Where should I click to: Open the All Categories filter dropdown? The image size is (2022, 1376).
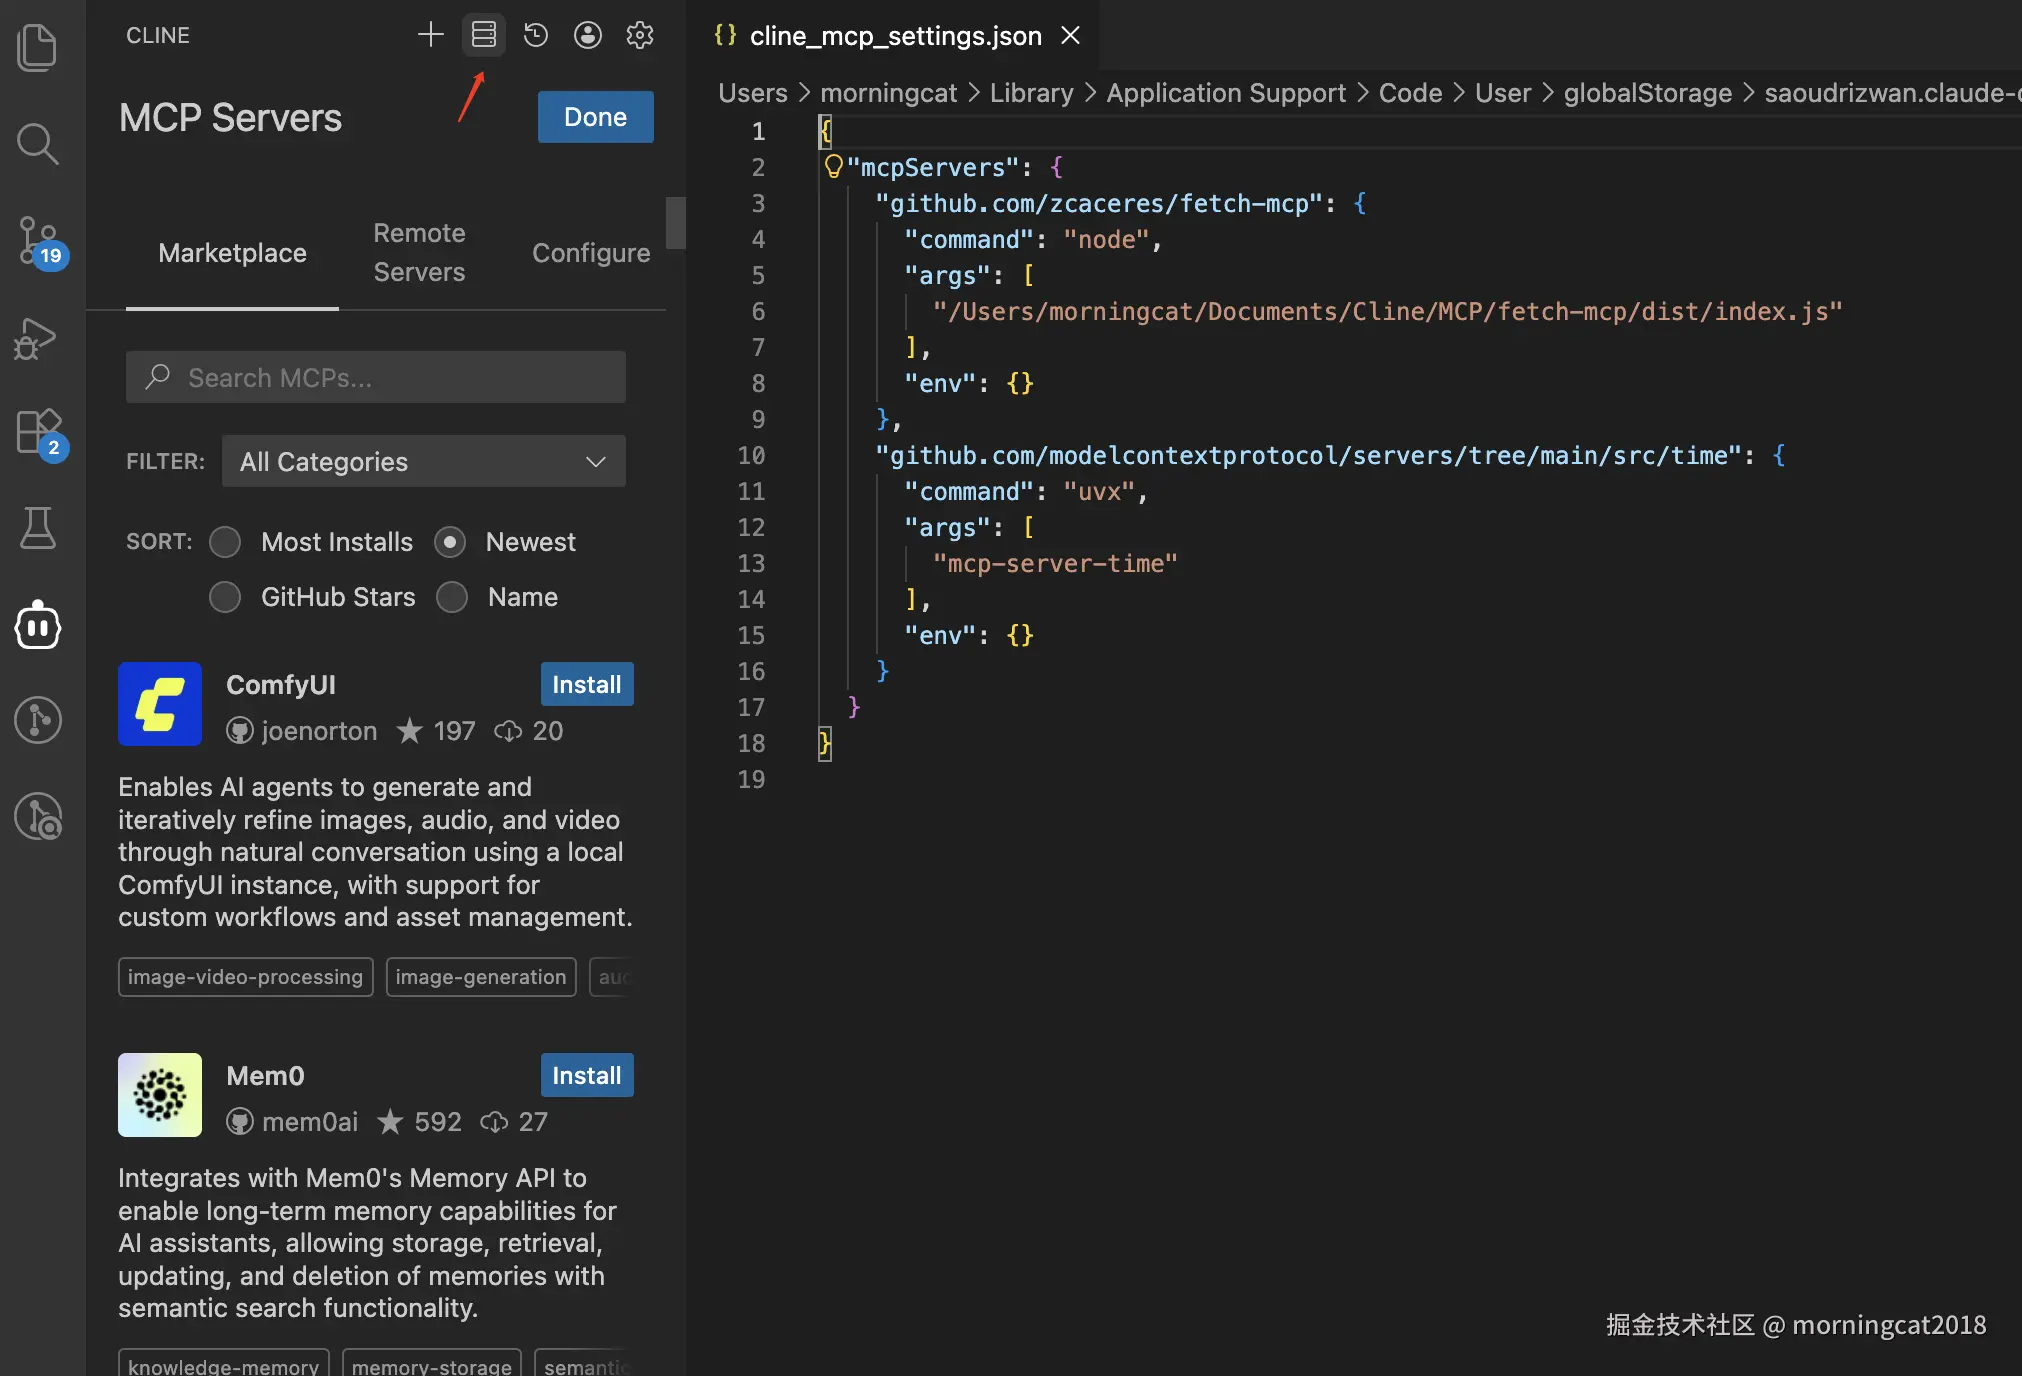point(424,461)
